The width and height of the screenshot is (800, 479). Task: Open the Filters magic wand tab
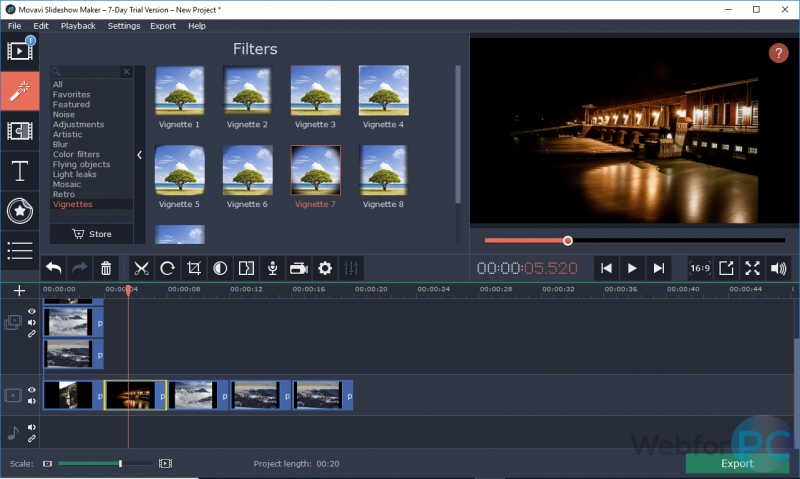coord(19,92)
